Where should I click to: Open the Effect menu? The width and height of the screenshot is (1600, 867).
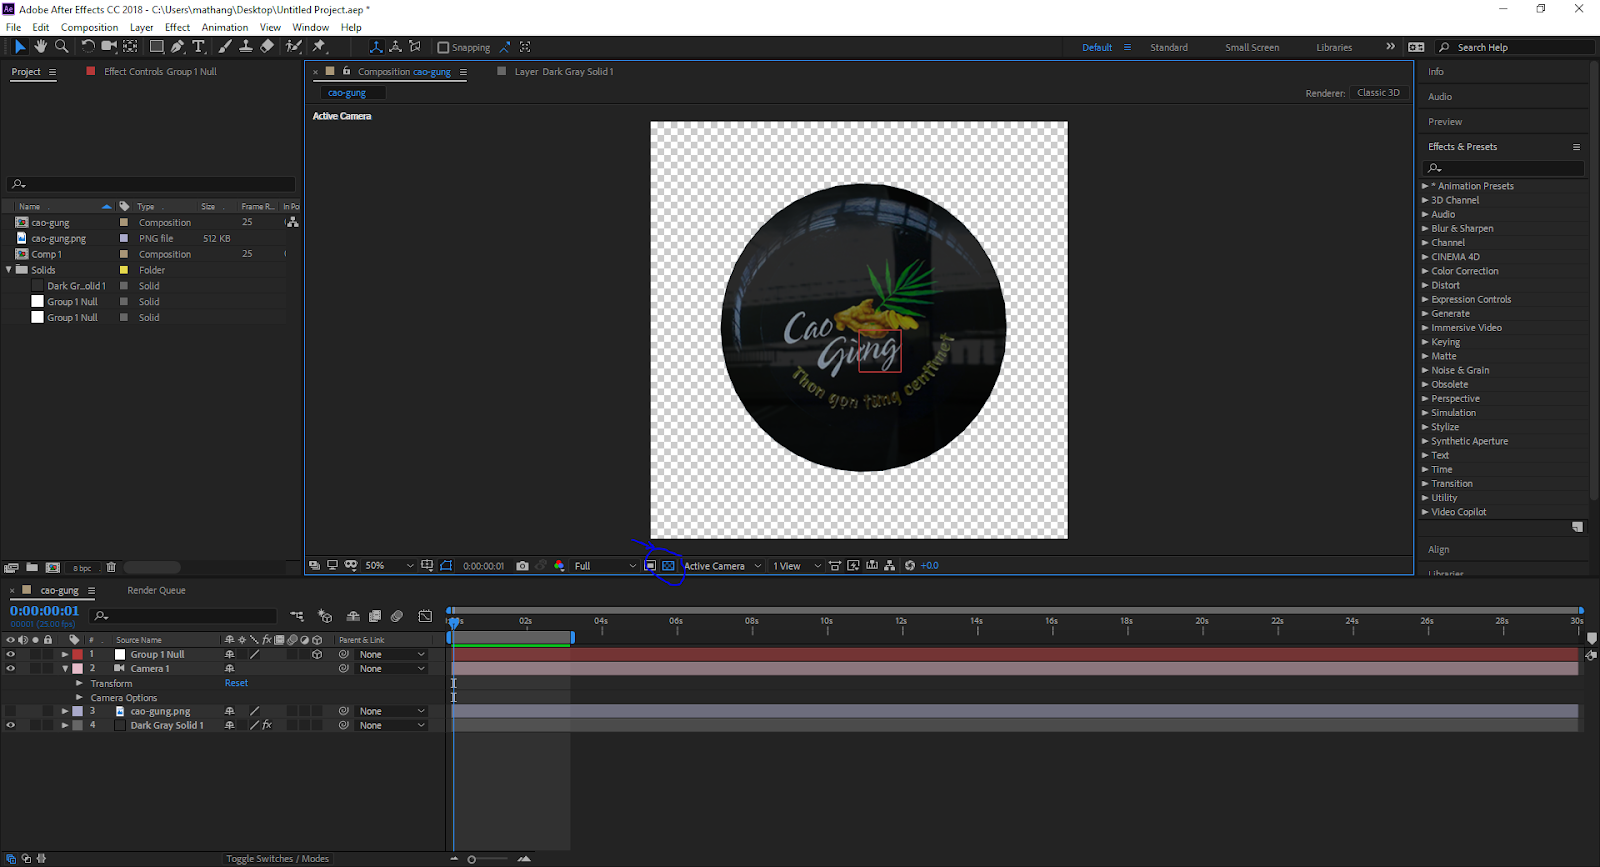(x=177, y=27)
